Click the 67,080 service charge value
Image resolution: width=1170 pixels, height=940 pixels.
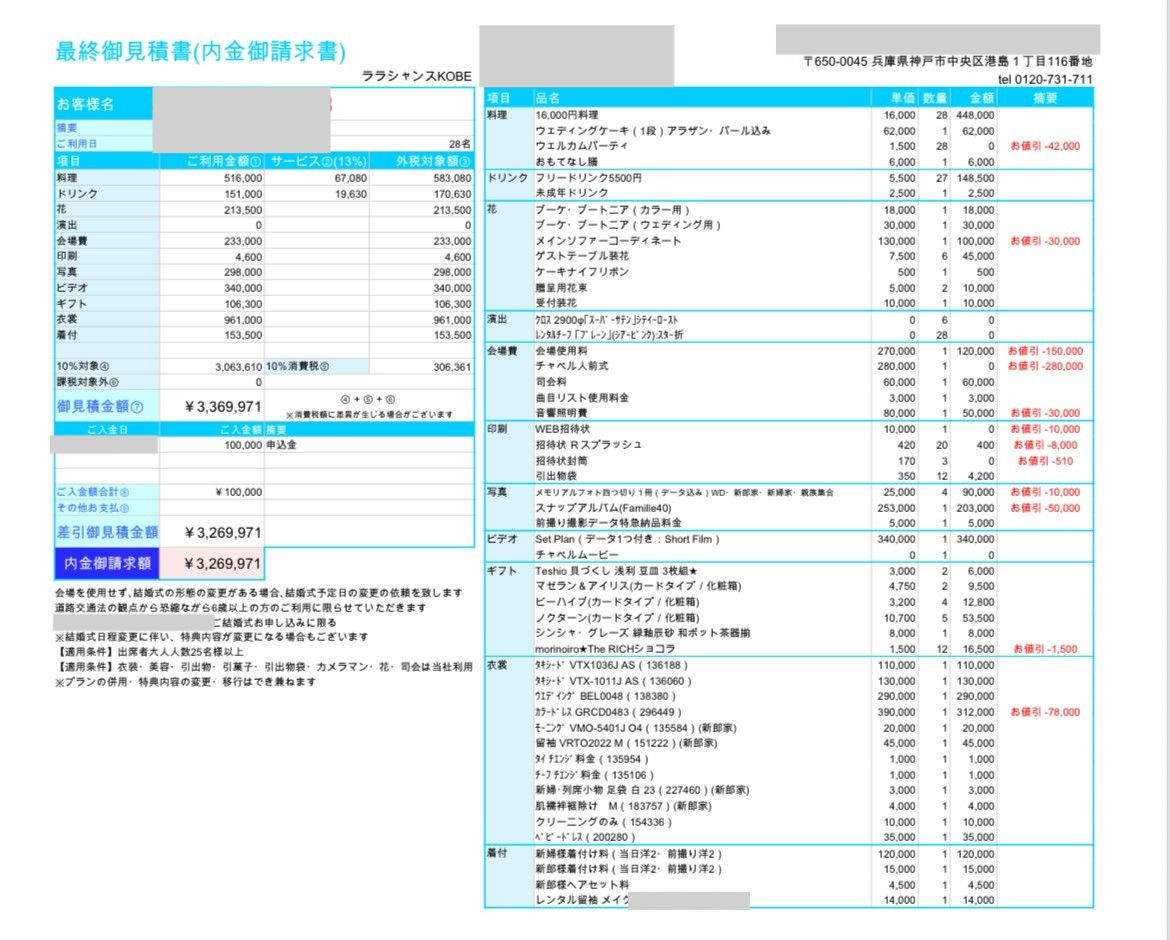coord(351,178)
